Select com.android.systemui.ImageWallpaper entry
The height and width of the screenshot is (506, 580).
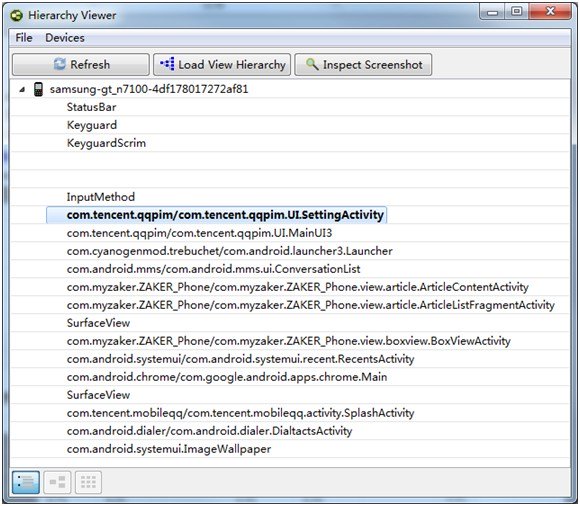[169, 449]
